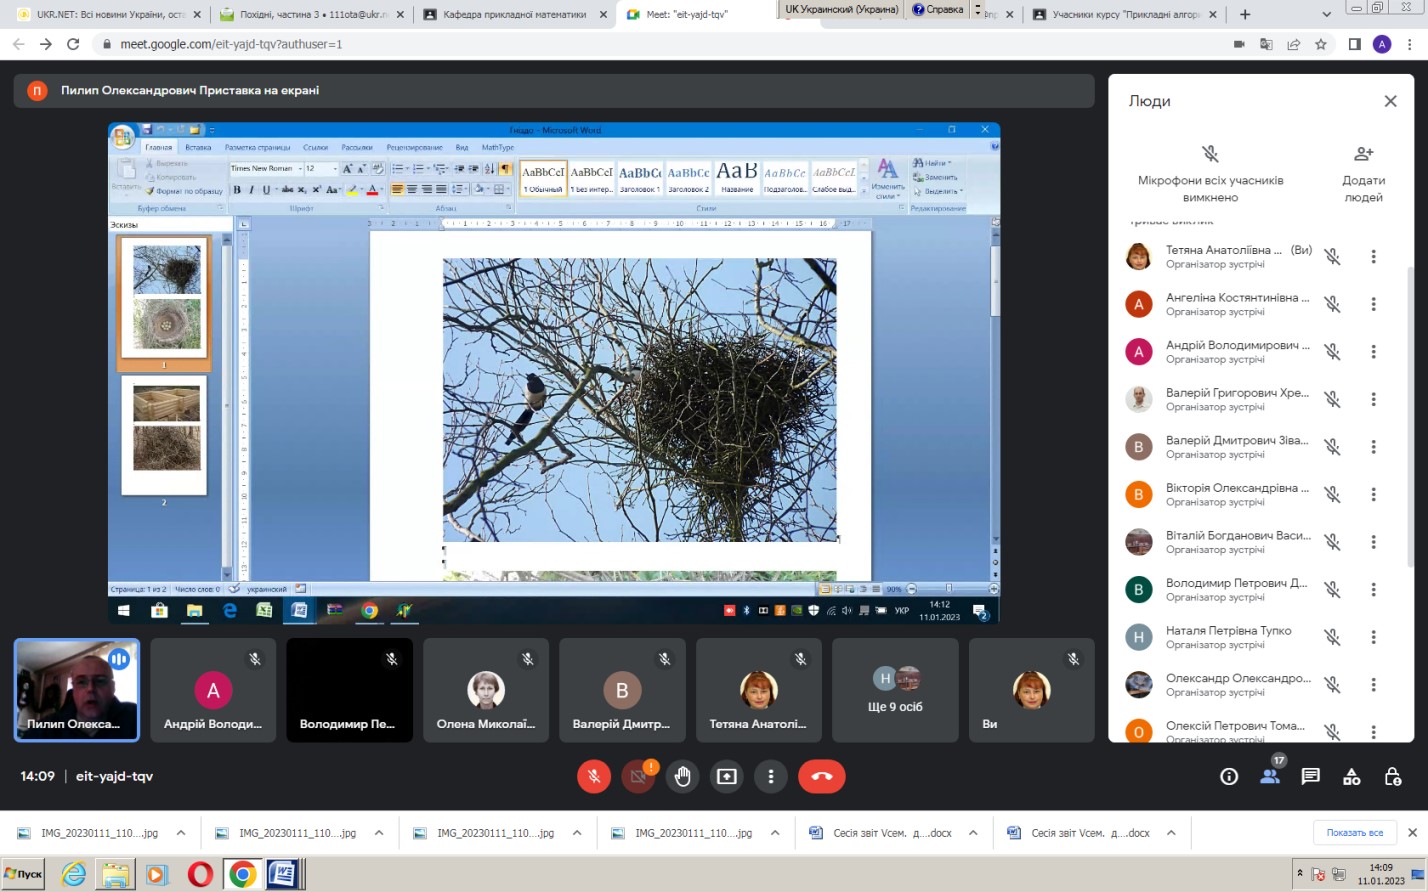Image resolution: width=1428 pixels, height=892 pixels.
Task: Open the chat with everyone panel
Action: click(x=1310, y=777)
